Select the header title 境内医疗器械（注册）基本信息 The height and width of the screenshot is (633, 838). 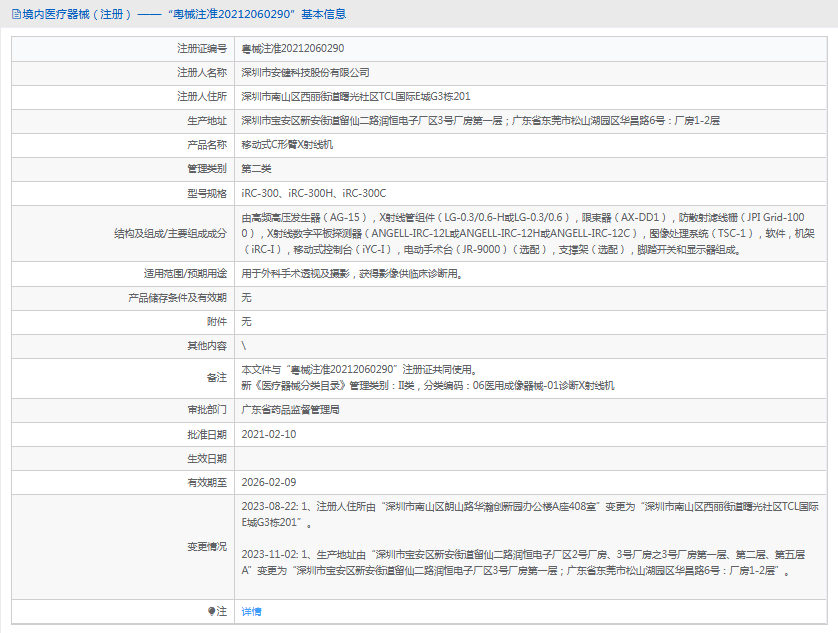click(184, 14)
